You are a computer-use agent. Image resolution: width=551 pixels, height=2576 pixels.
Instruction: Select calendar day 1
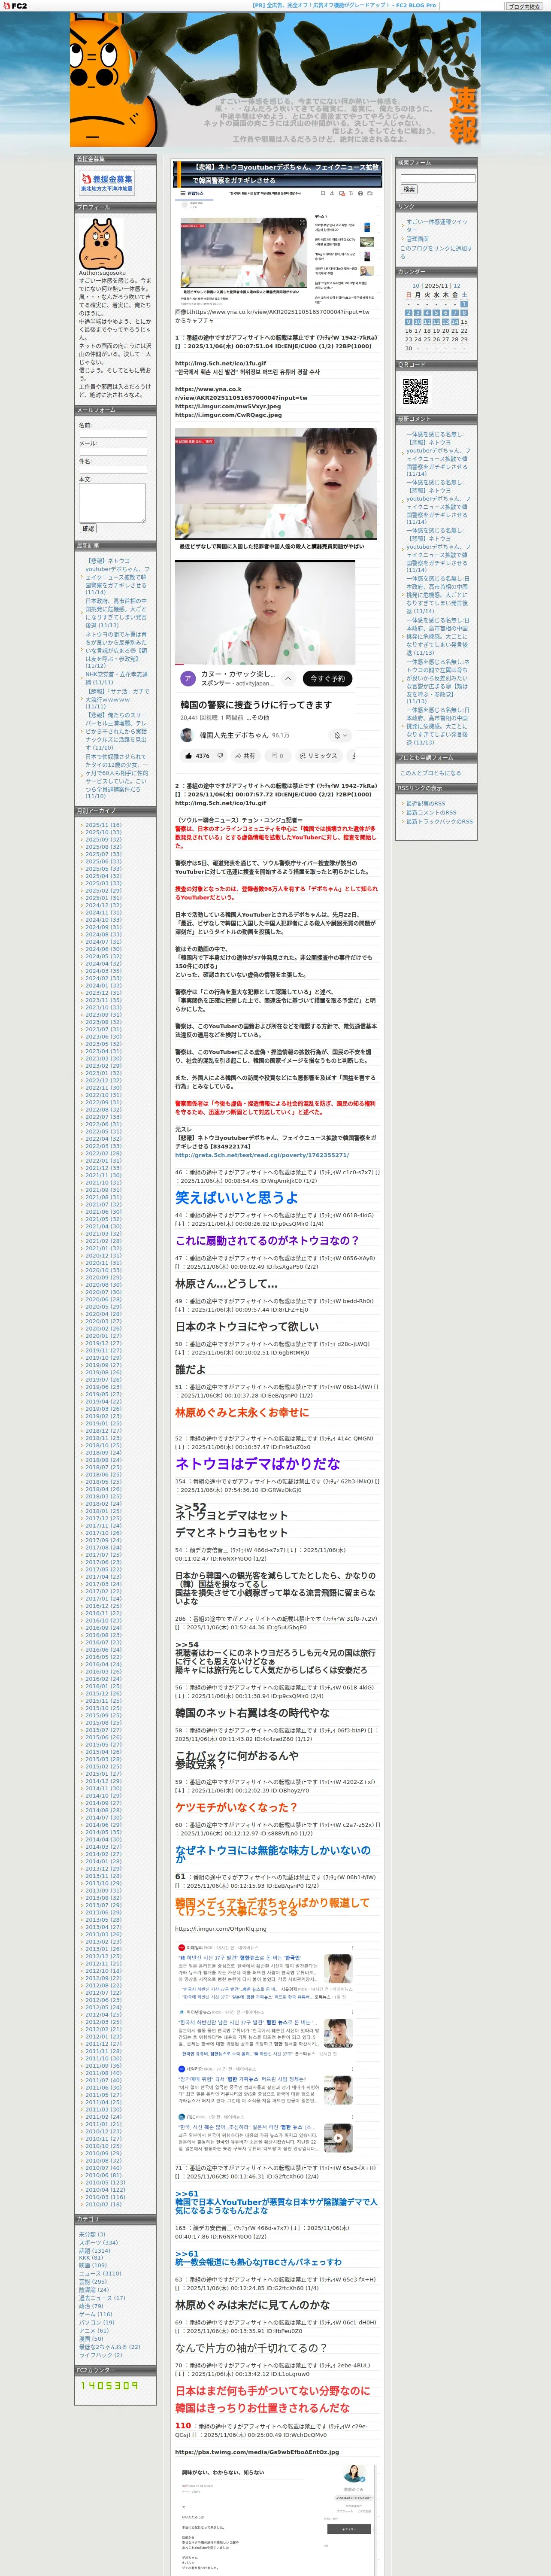click(464, 304)
